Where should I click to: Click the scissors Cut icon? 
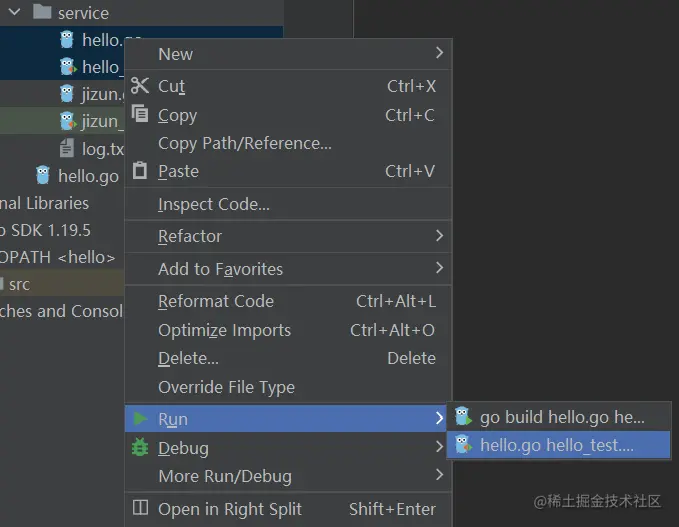tap(139, 86)
